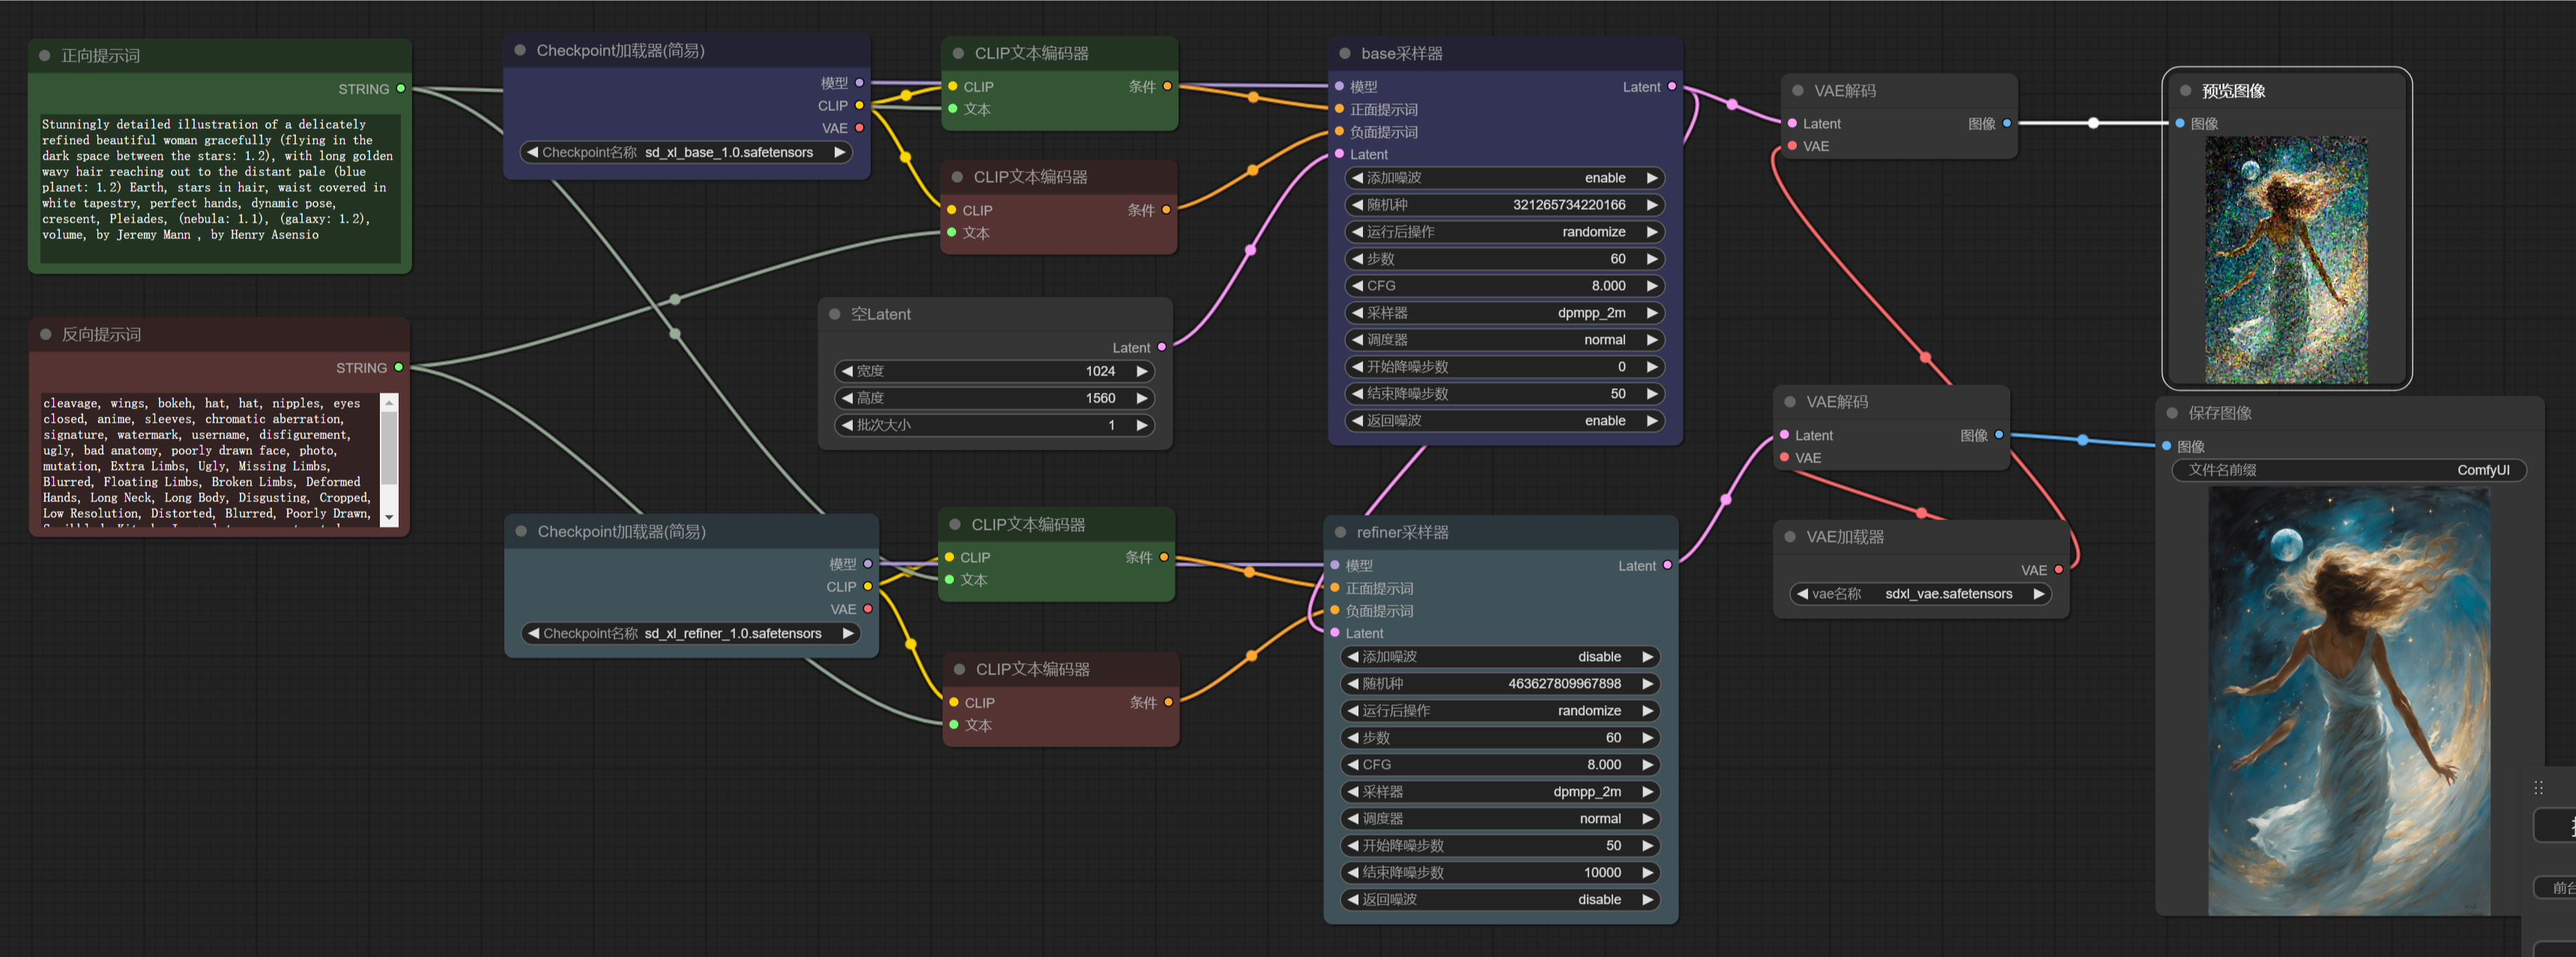This screenshot has width=2576, height=957.
Task: Collapse the 空Latent node via its dot
Action: point(834,314)
